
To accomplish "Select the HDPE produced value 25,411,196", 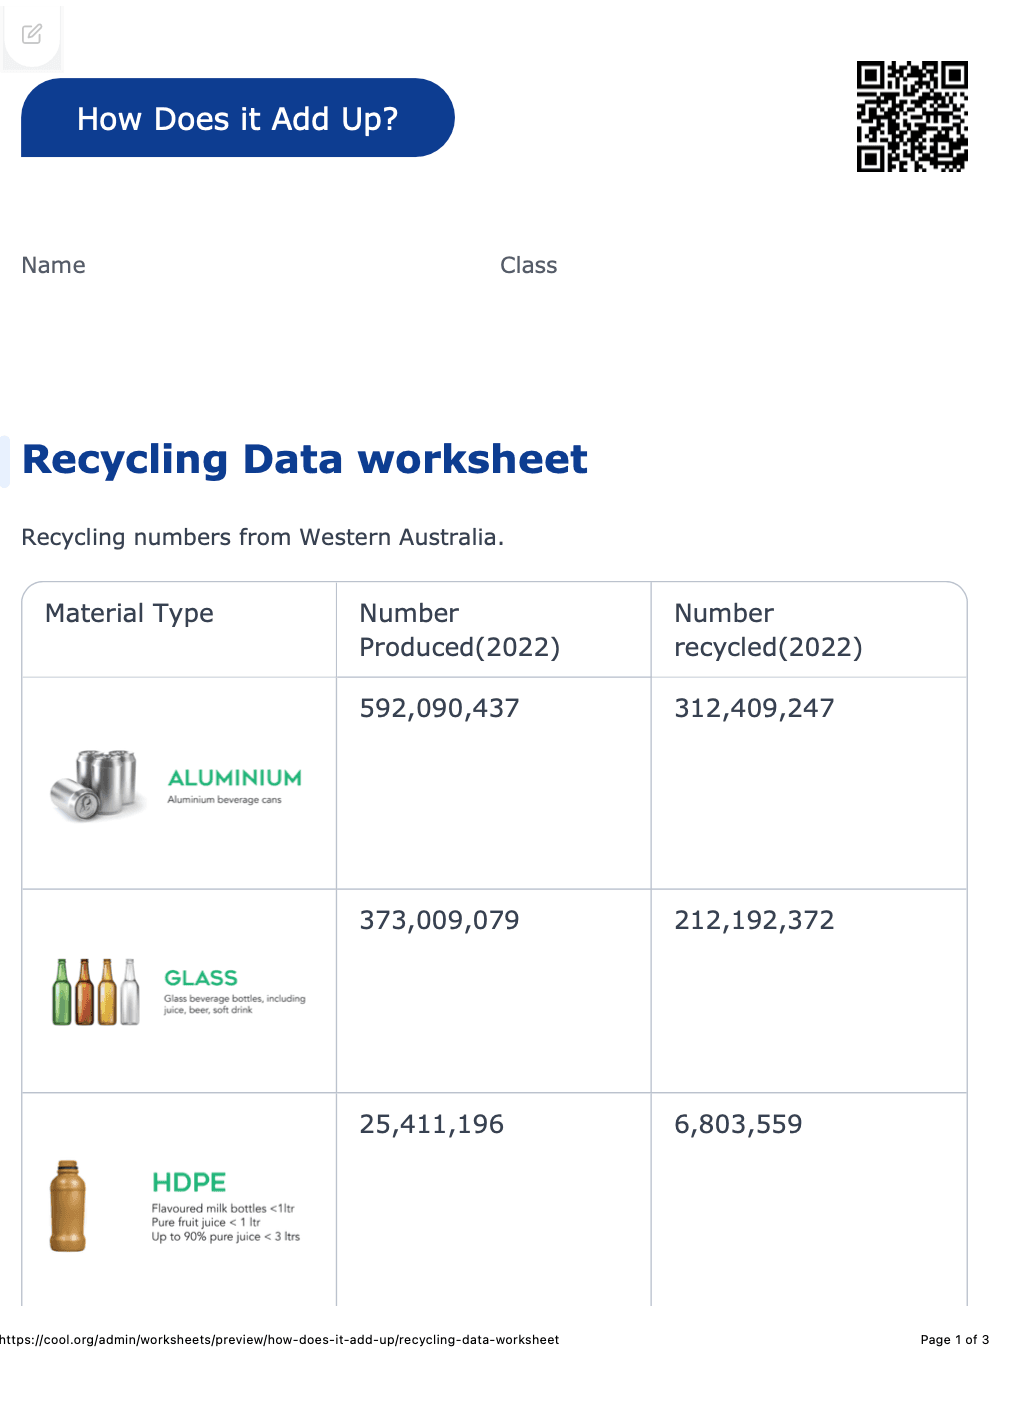I will 431,1124.
